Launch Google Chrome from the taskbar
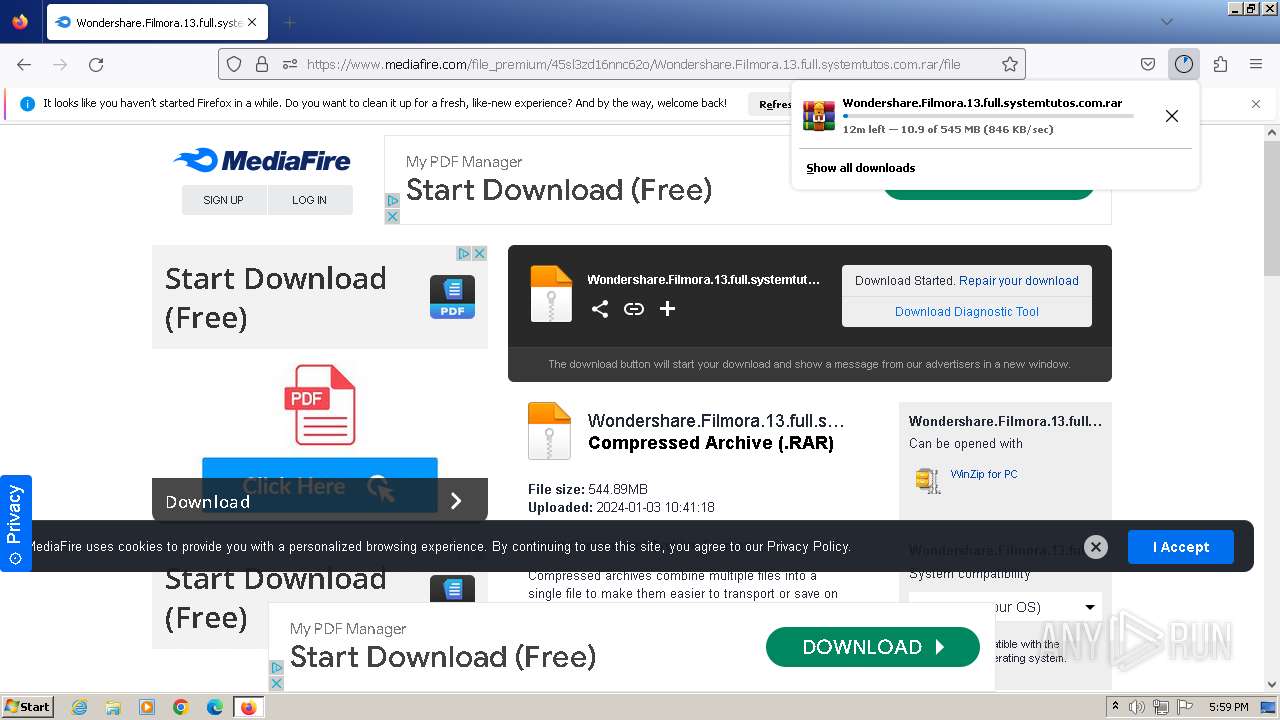Image resolution: width=1280 pixels, height=720 pixels. 181,707
